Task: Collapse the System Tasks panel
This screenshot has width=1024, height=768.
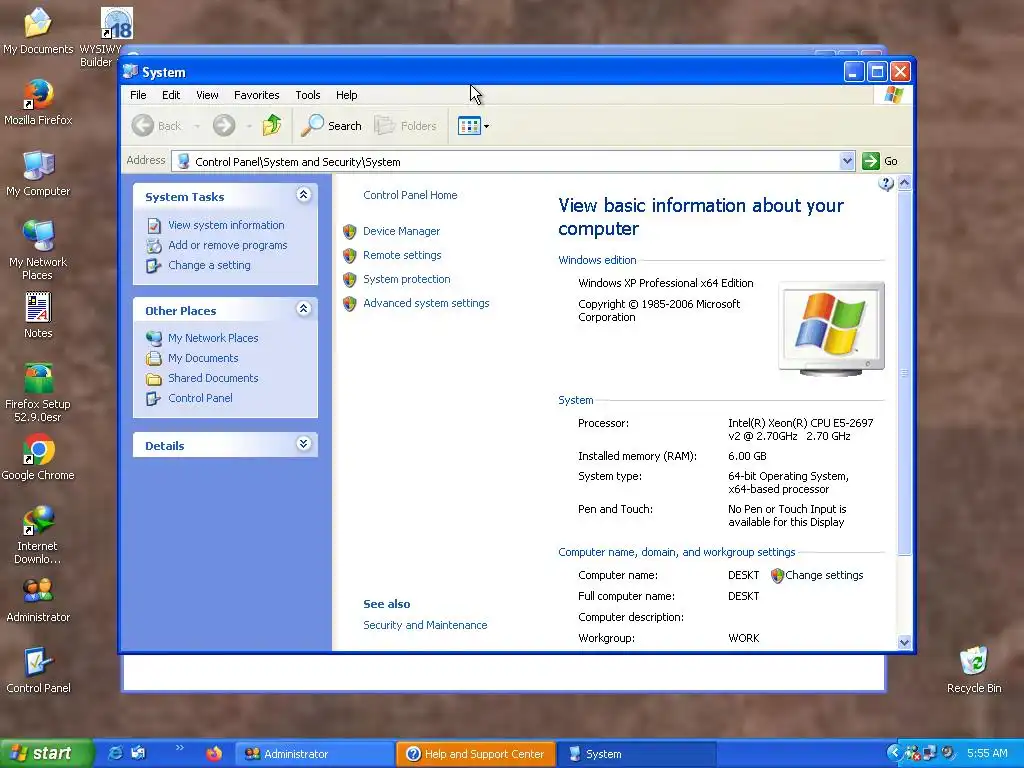Action: (x=303, y=195)
